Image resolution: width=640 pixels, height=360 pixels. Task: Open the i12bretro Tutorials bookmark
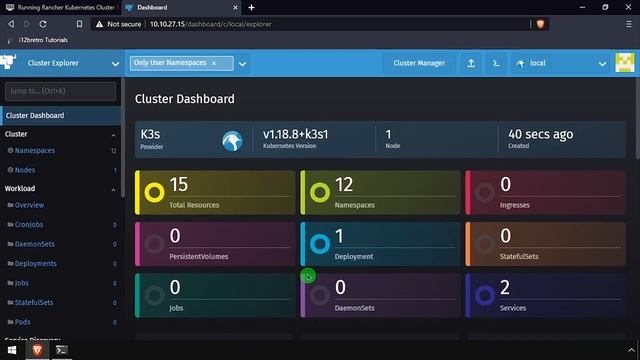coord(38,40)
